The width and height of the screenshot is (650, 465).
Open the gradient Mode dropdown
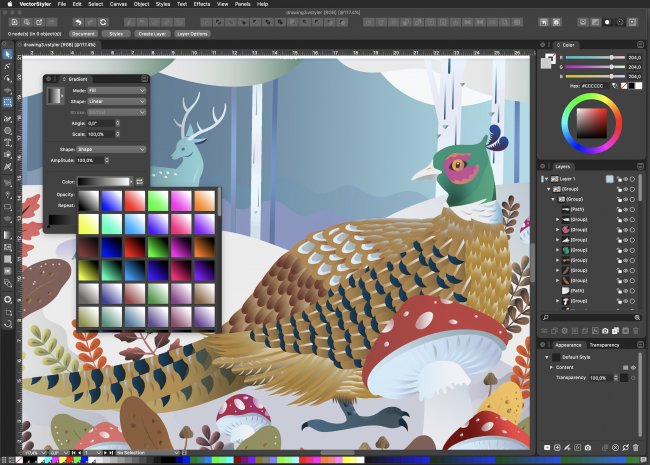(117, 90)
